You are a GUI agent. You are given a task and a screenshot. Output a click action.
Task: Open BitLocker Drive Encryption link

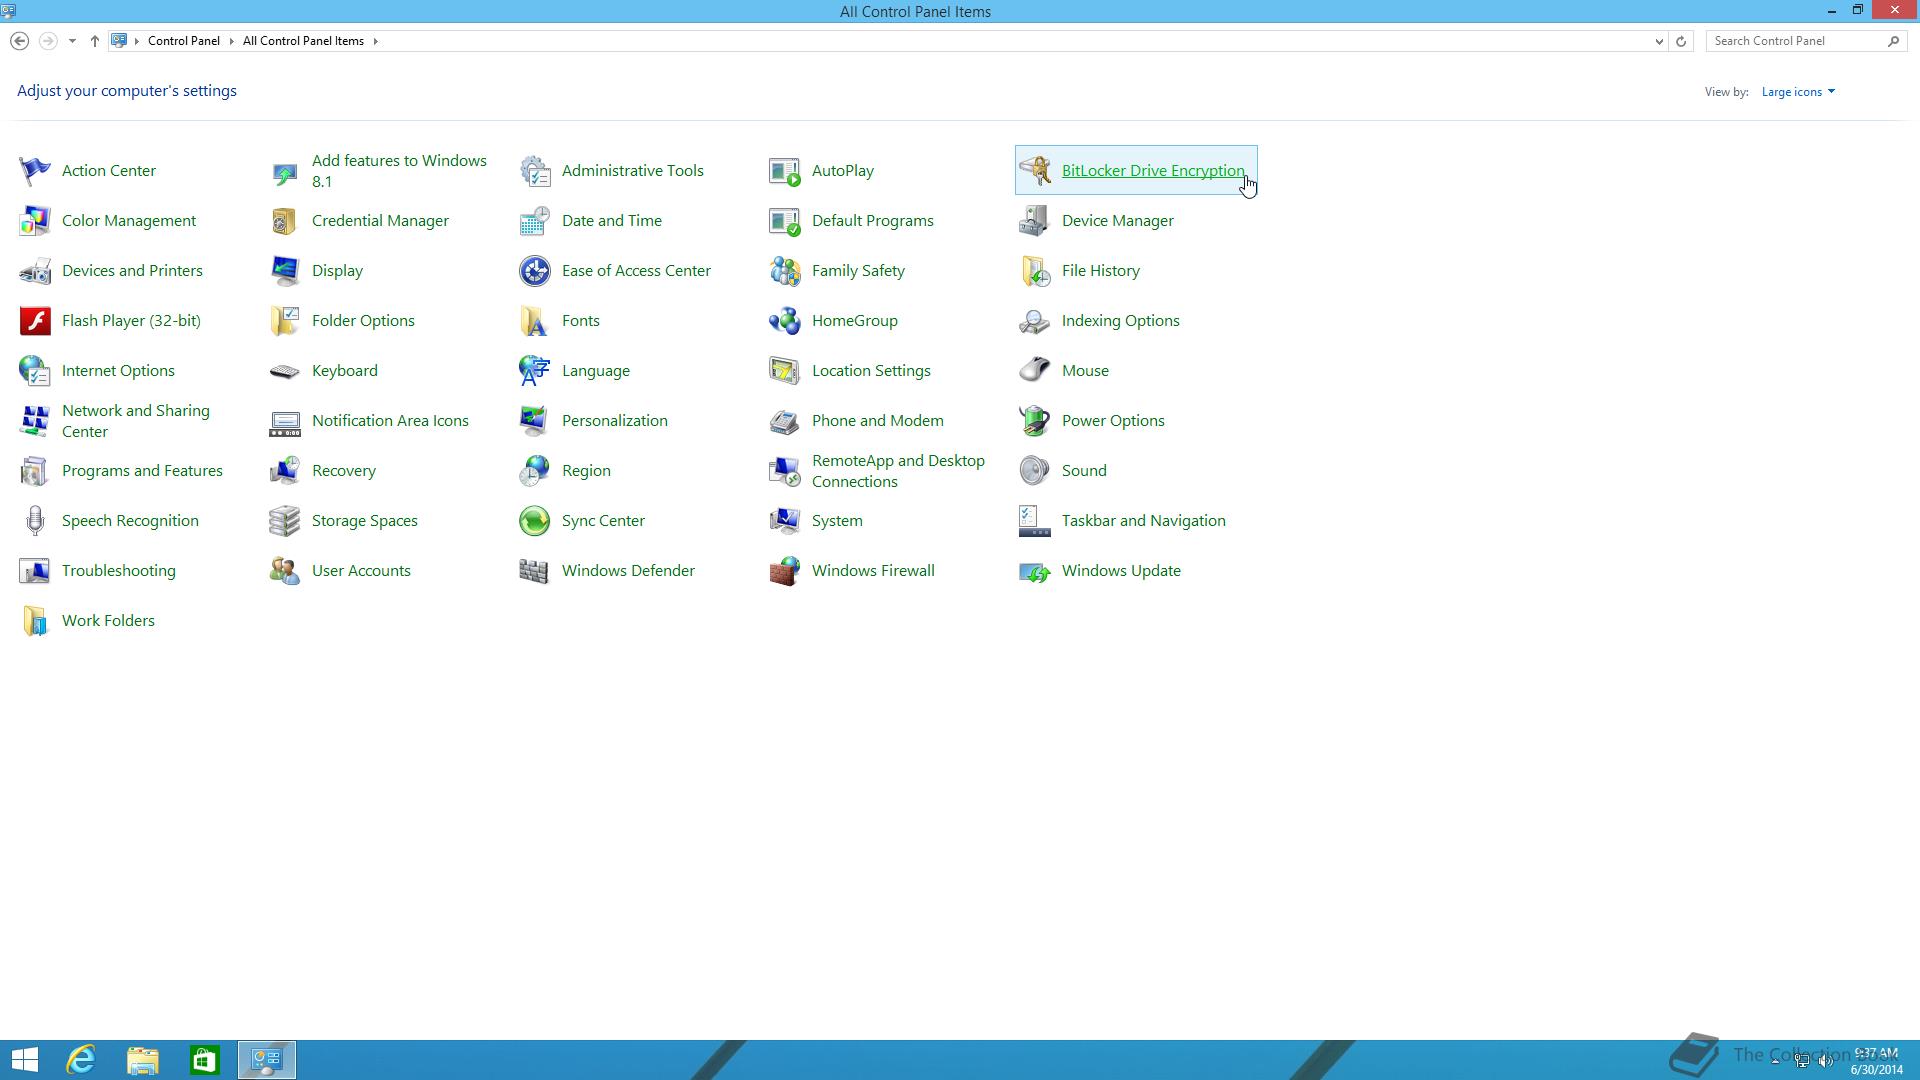coord(1153,171)
